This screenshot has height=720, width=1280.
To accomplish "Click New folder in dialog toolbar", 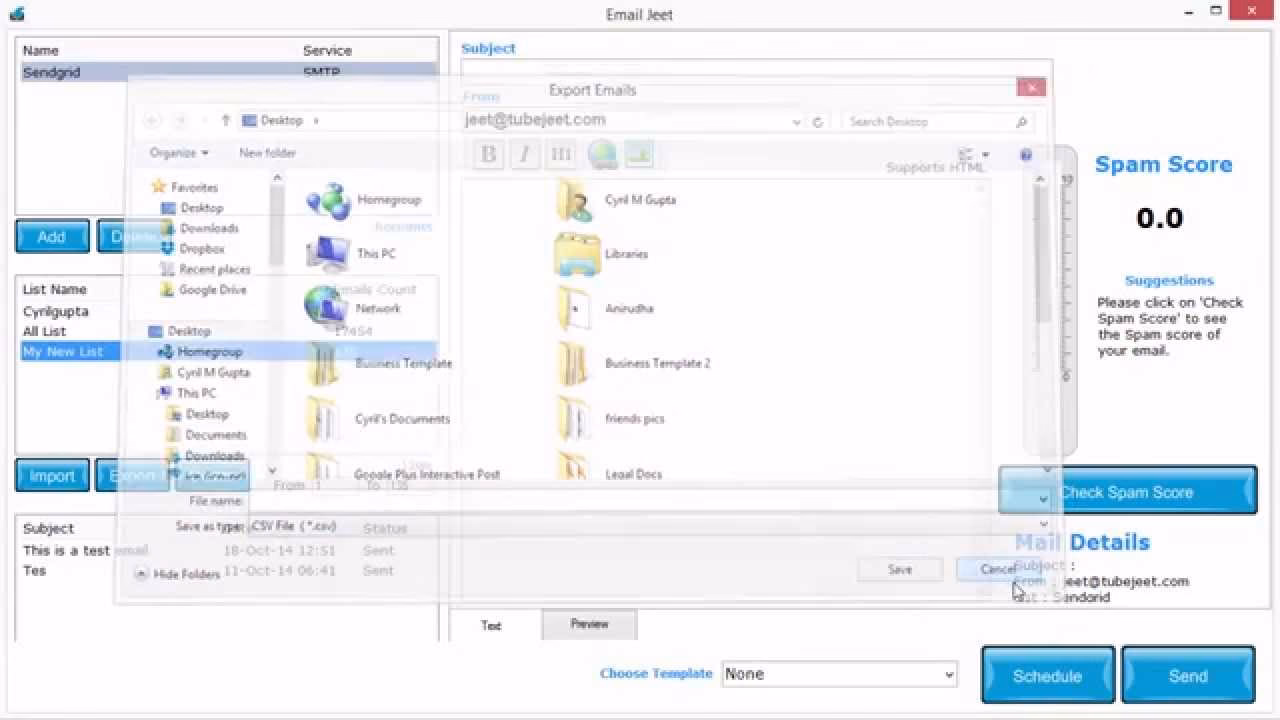I will (267, 153).
